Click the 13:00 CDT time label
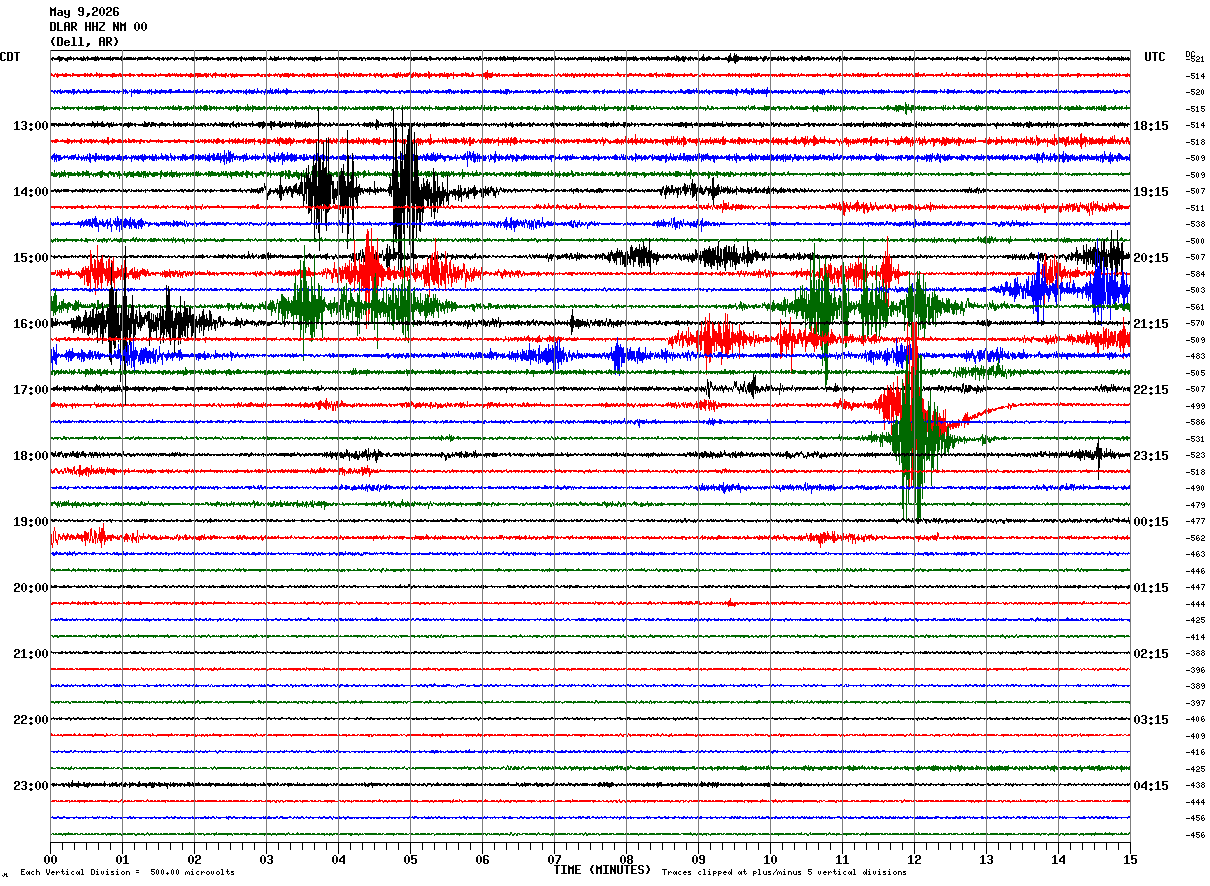 (30, 126)
